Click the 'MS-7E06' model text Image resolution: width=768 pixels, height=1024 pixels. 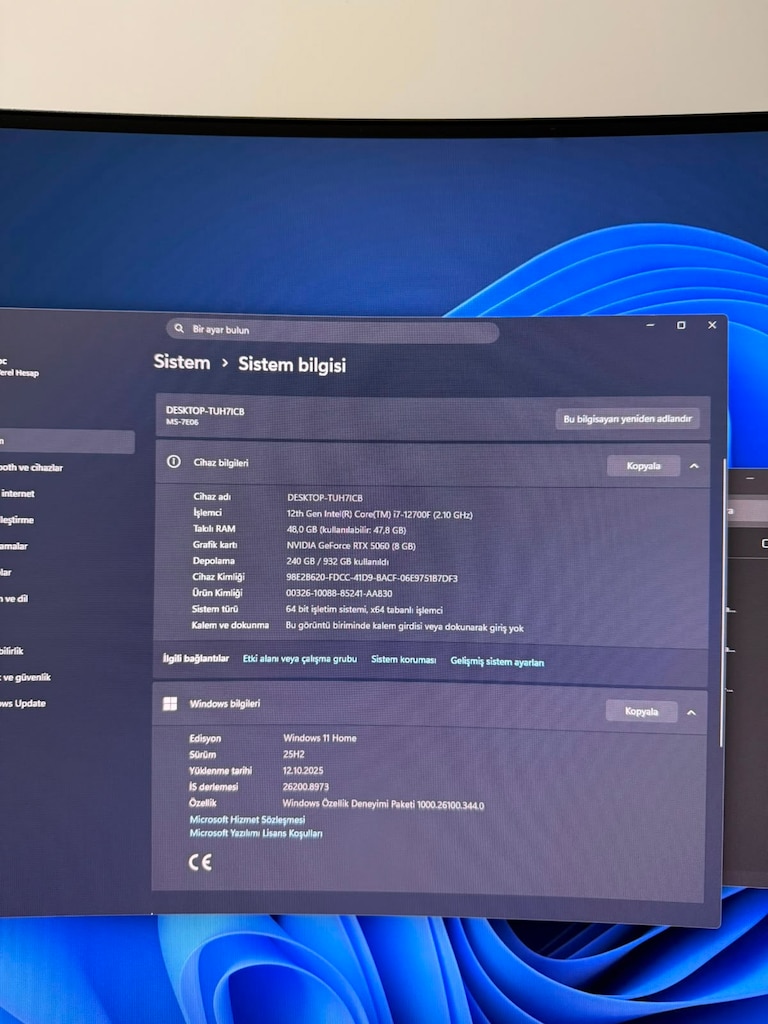[182, 422]
